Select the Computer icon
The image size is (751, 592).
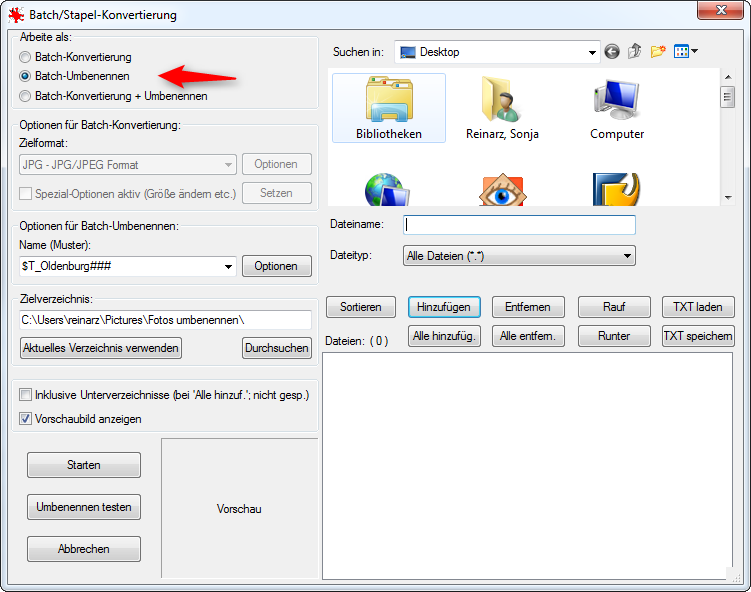617,108
